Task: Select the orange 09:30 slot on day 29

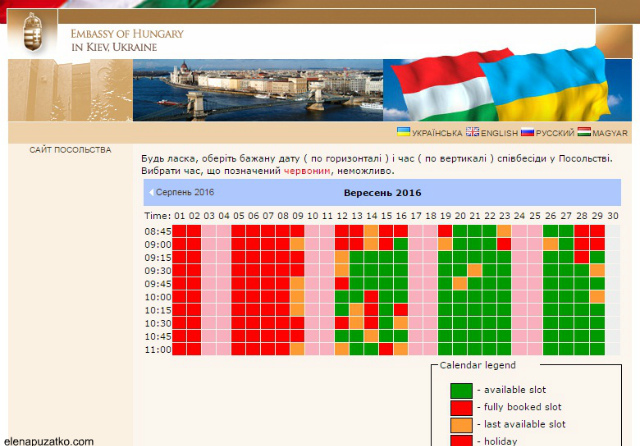Action: 597,270
